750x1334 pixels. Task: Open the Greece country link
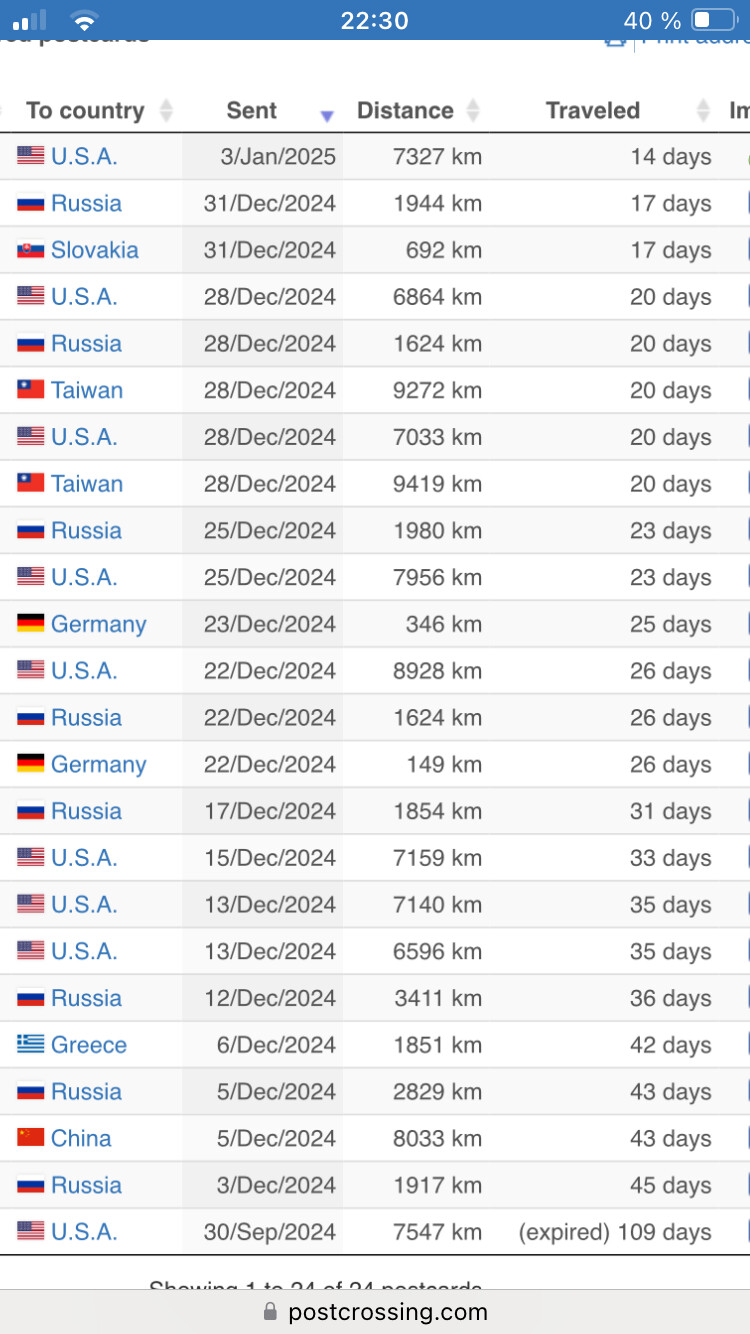[89, 1045]
